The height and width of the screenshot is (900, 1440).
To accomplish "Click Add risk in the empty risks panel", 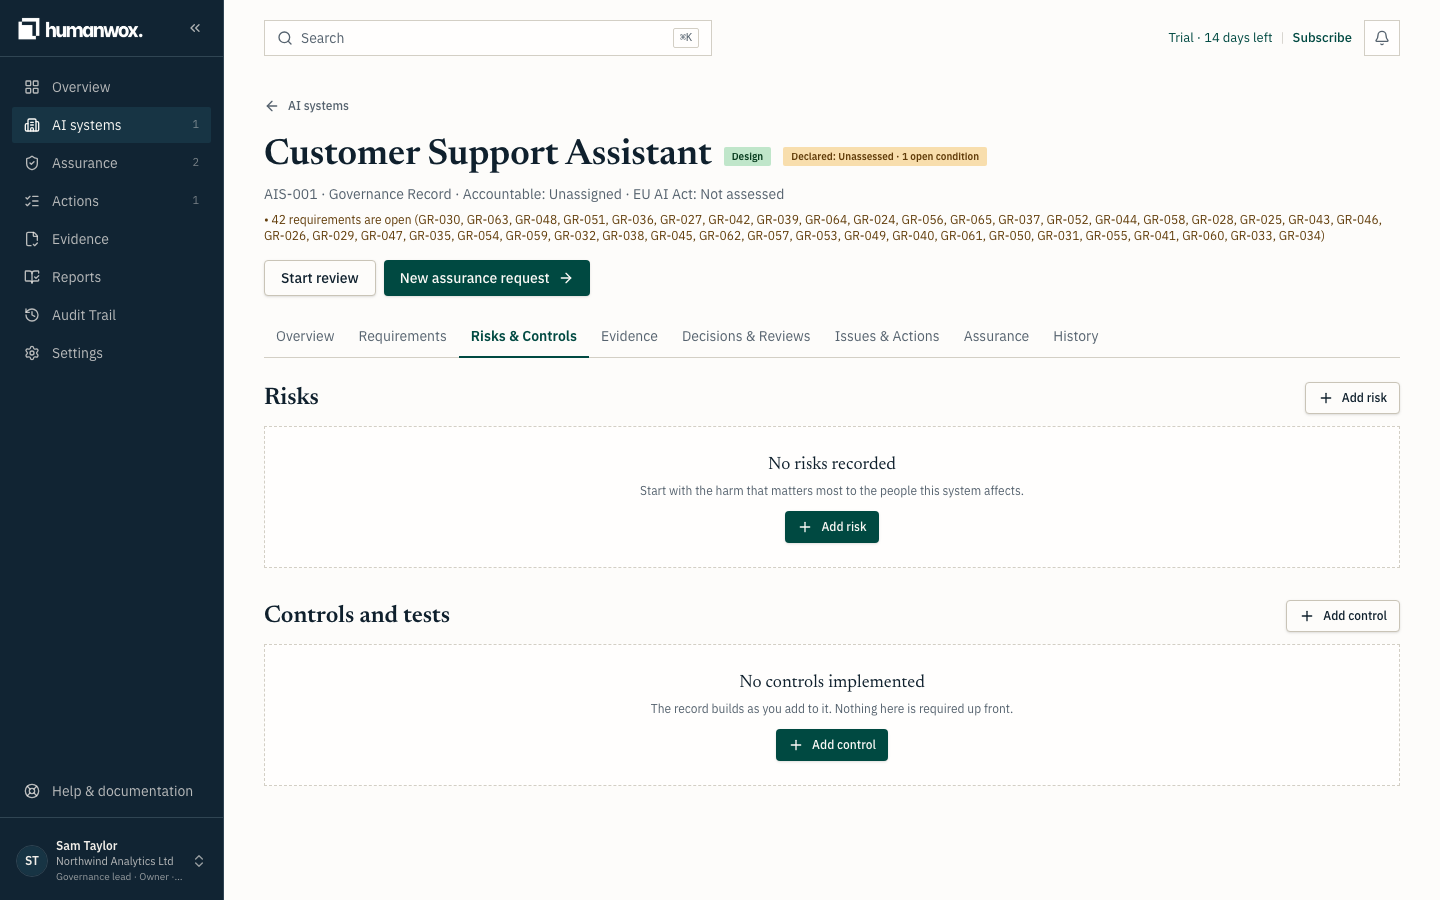I will [x=832, y=527].
